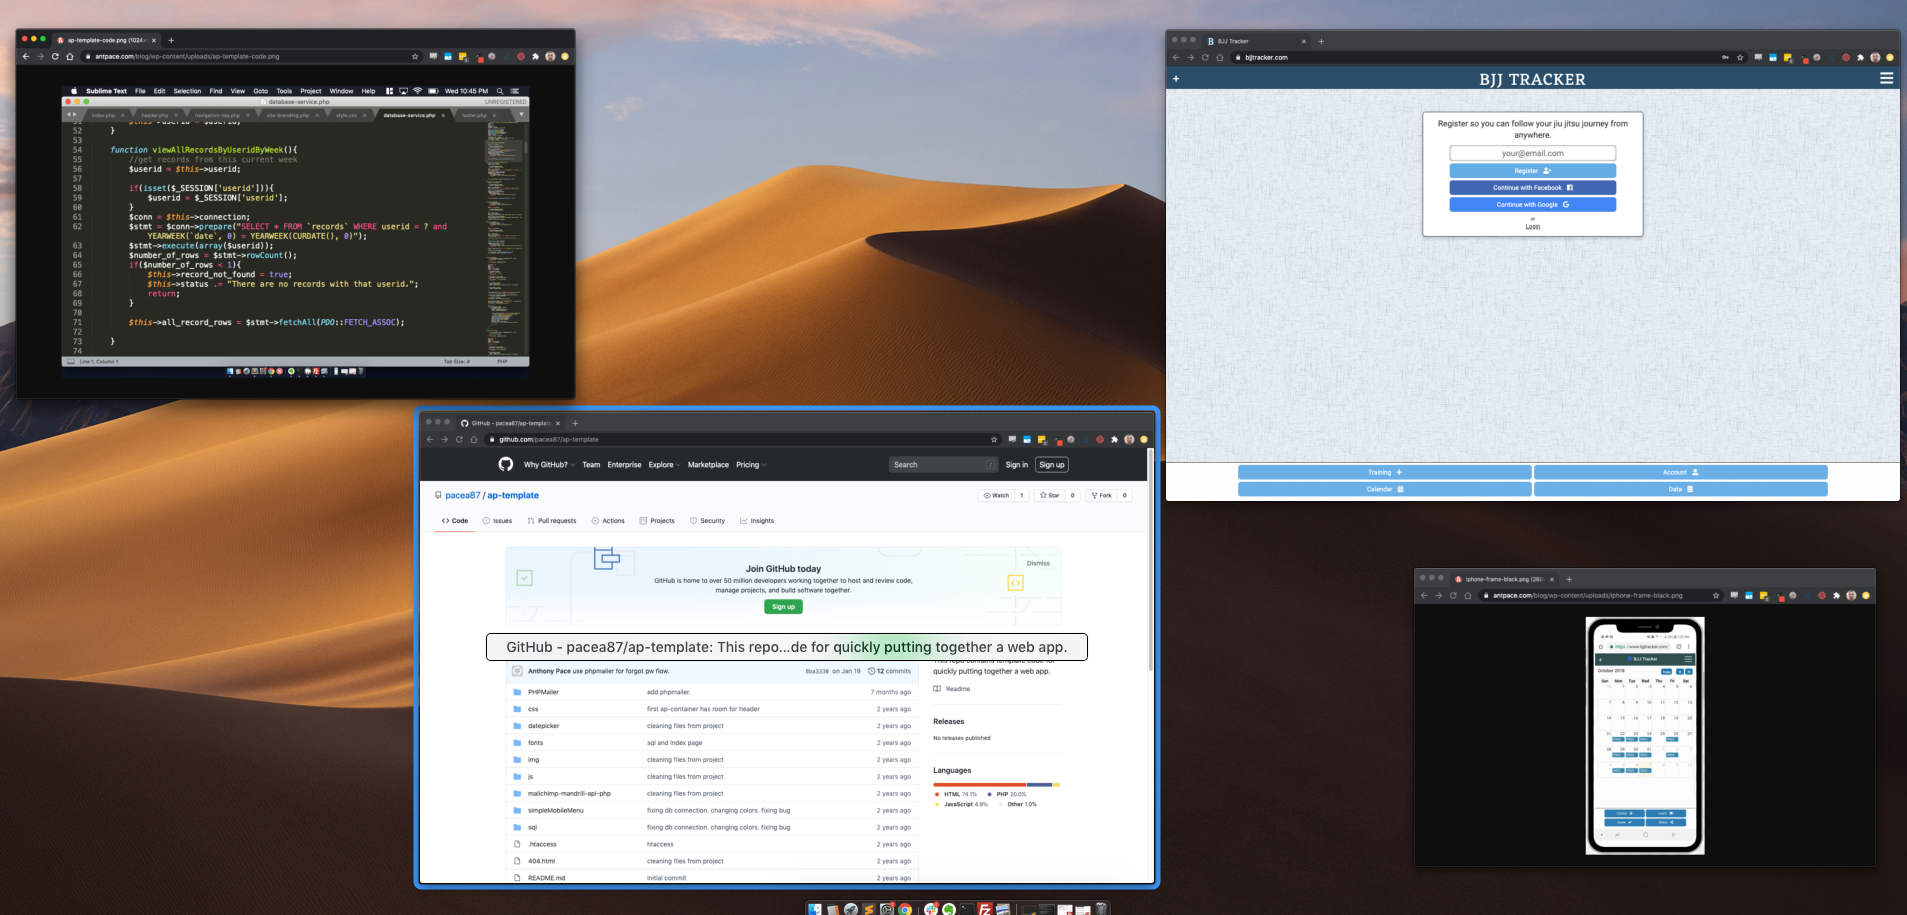
Task: Bookmark the GitHub page with the star icon
Action: click(994, 439)
